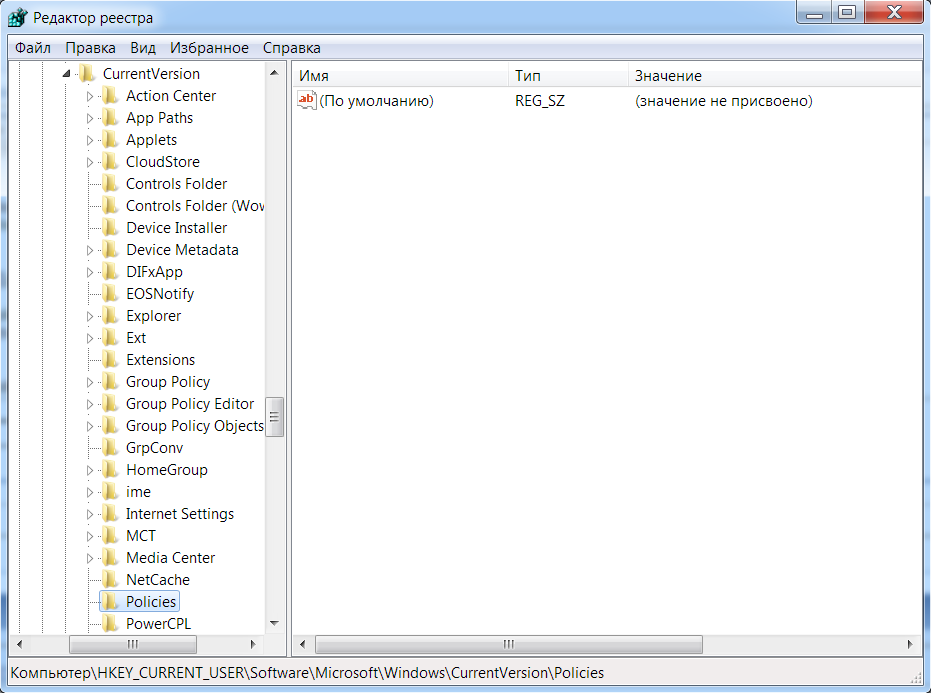Viewport: 931px width, 693px height.
Task: Expand the Action Center key
Action: [x=90, y=96]
